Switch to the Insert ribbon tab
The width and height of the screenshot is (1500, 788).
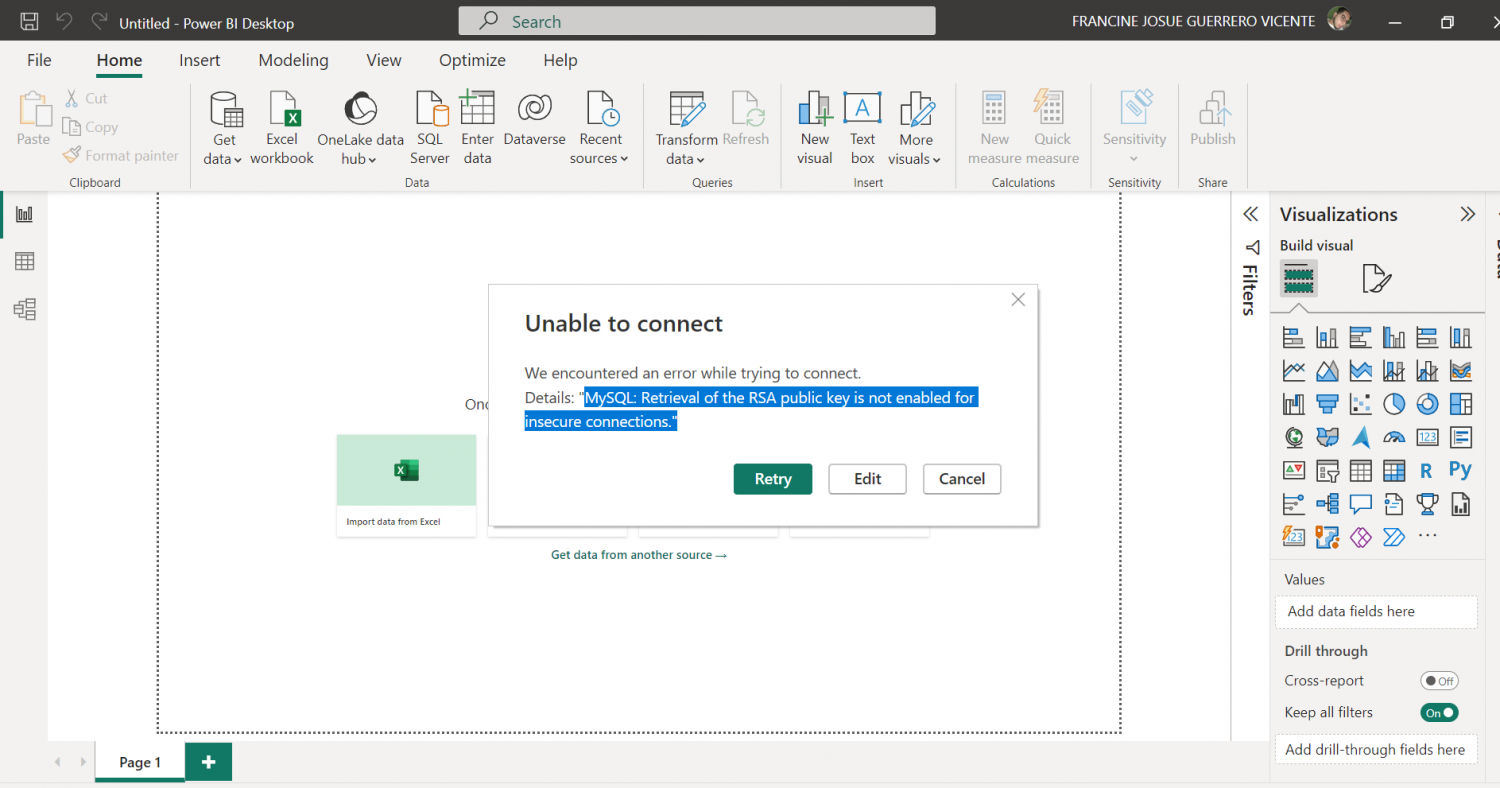tap(200, 60)
